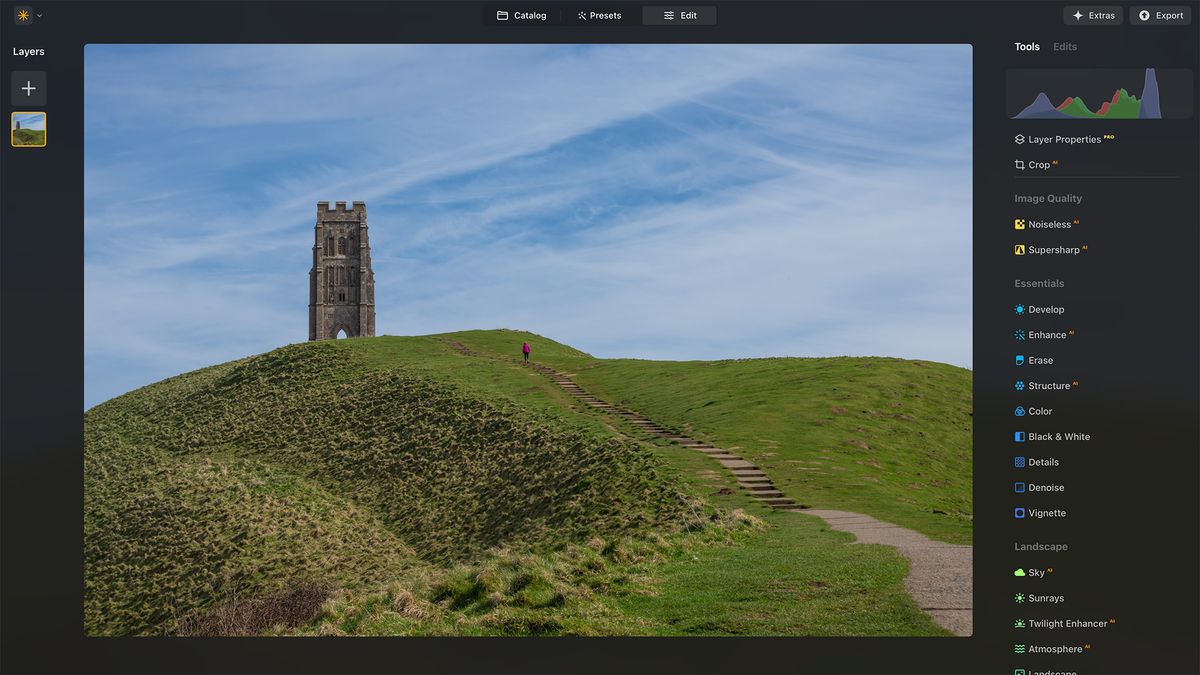Click the Structure tool icon
Image resolution: width=1200 pixels, height=675 pixels.
[1020, 386]
